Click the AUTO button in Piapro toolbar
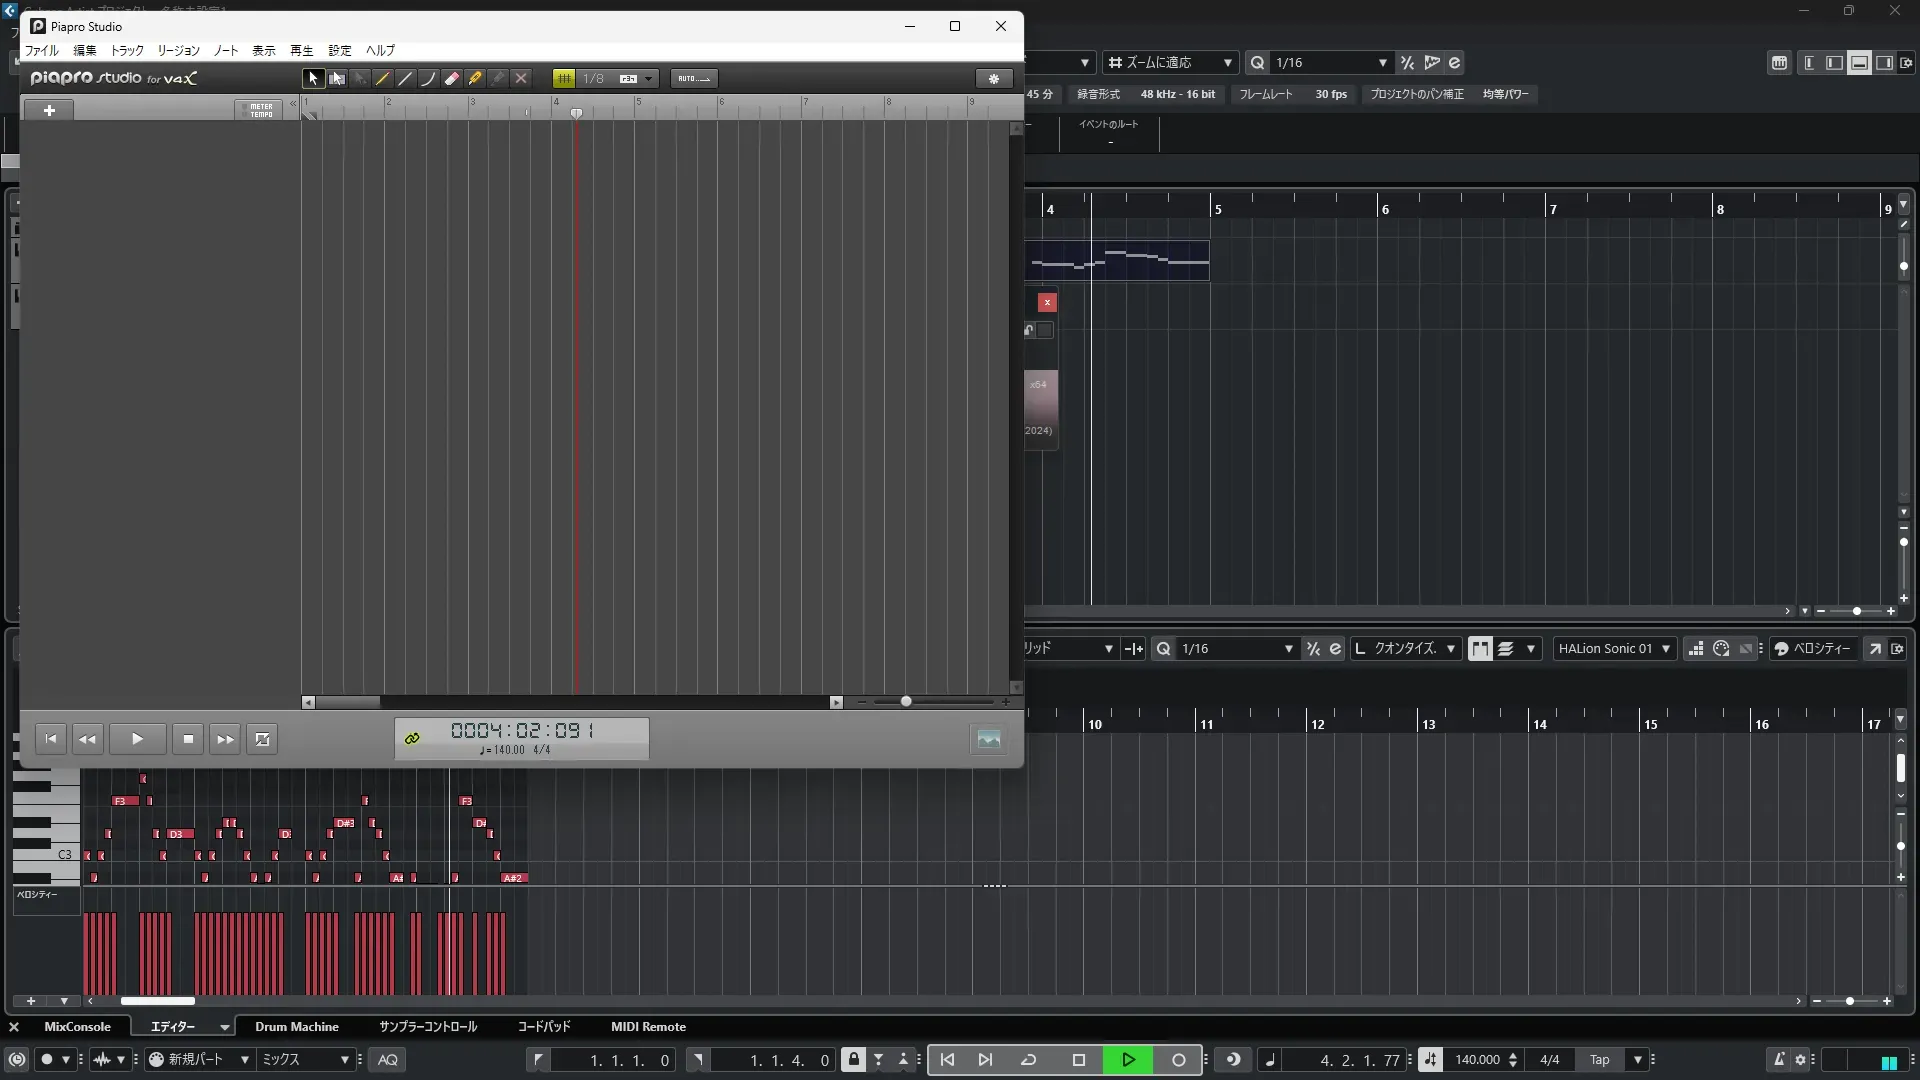Image resolution: width=1920 pixels, height=1080 pixels. tap(693, 78)
